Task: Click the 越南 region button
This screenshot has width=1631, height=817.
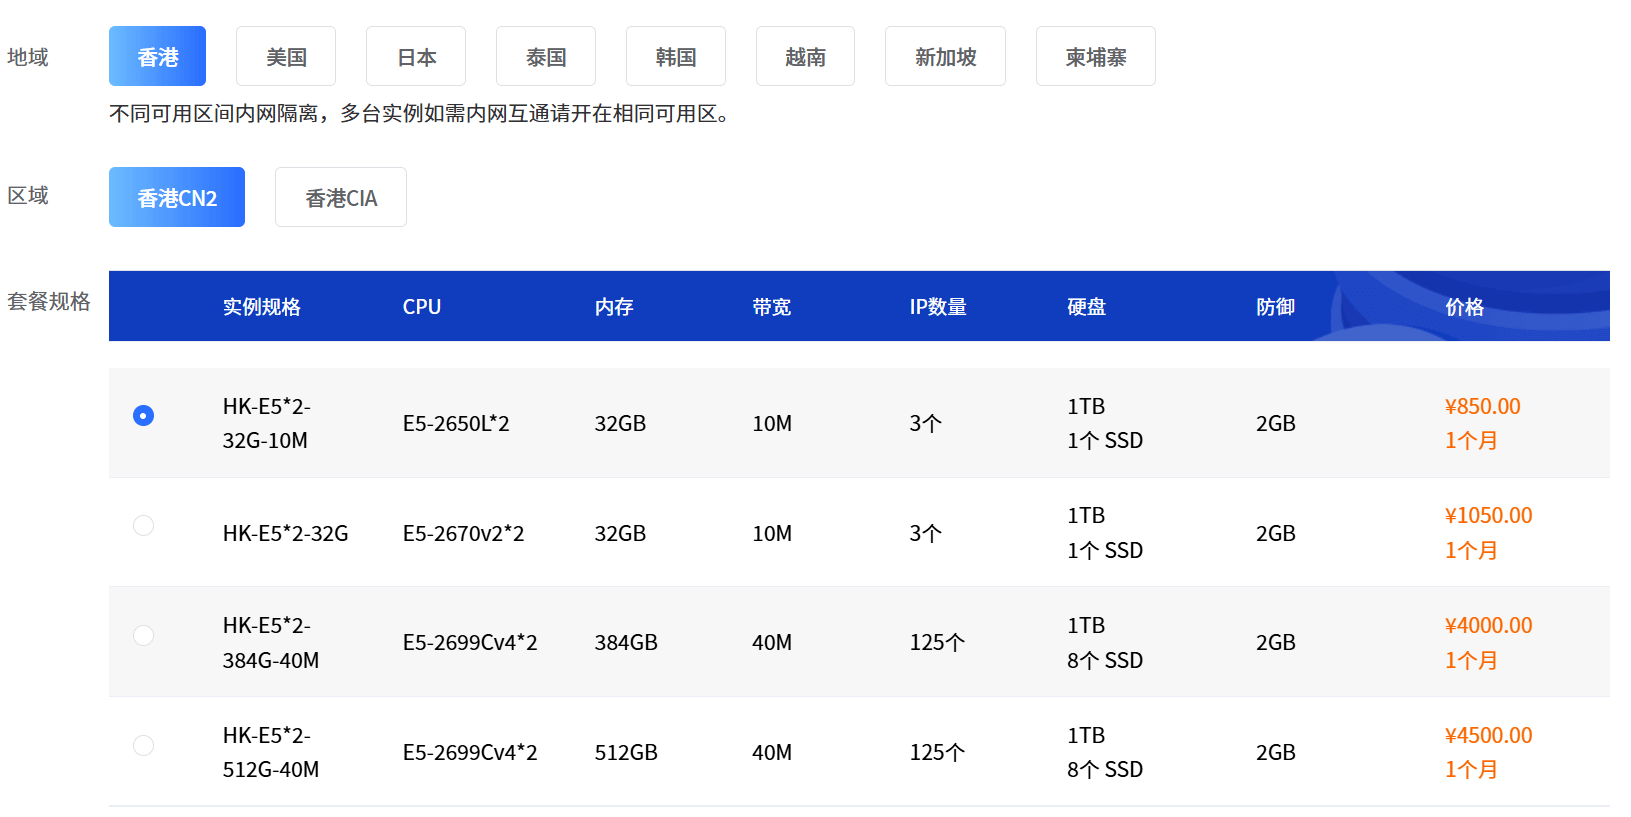Action: pos(805,57)
